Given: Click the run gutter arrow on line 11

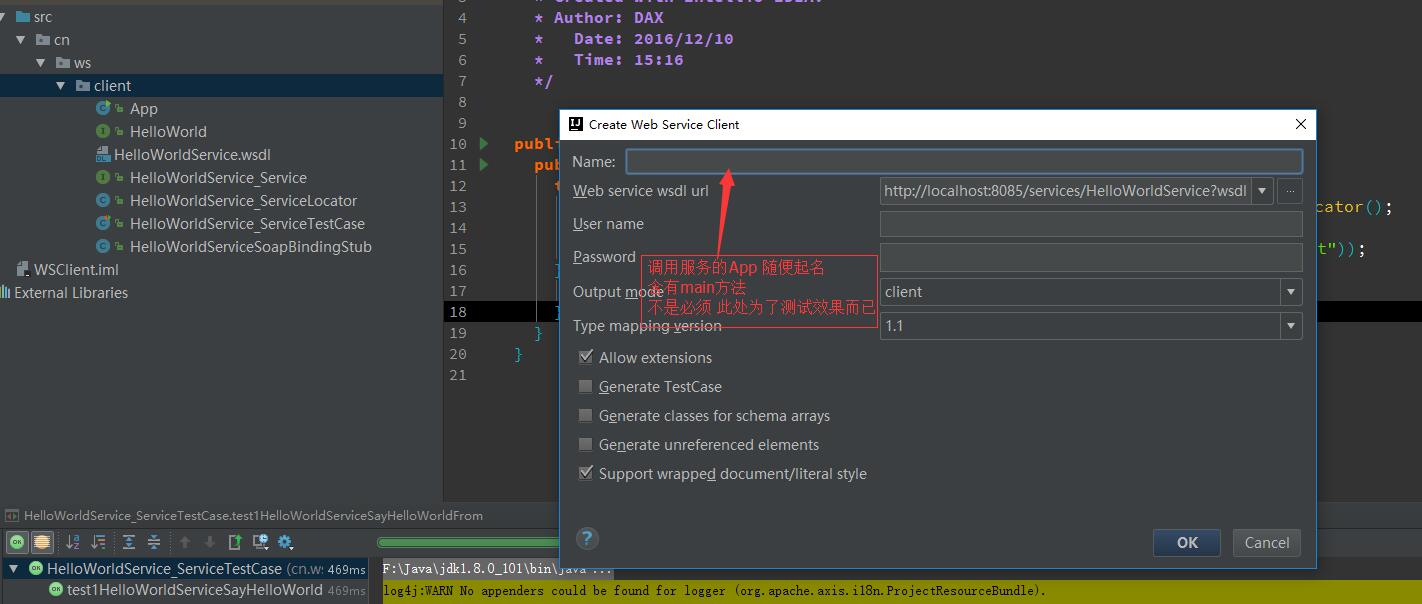Looking at the screenshot, I should [x=485, y=164].
